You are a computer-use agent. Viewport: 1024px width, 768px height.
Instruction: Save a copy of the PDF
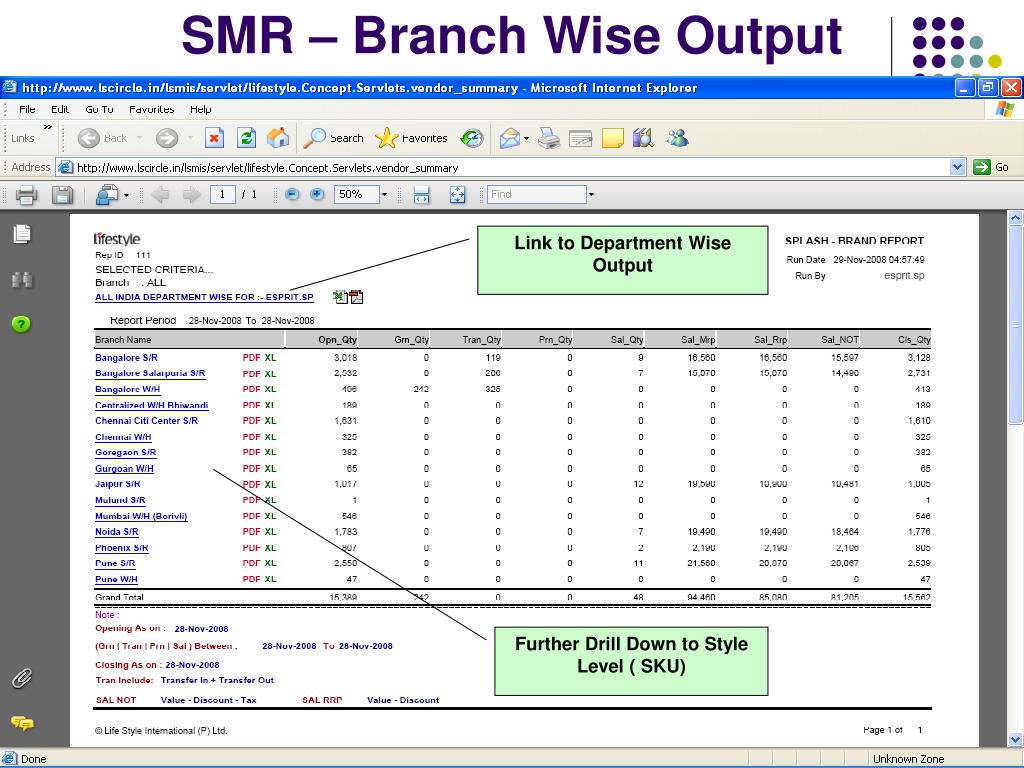[x=63, y=195]
